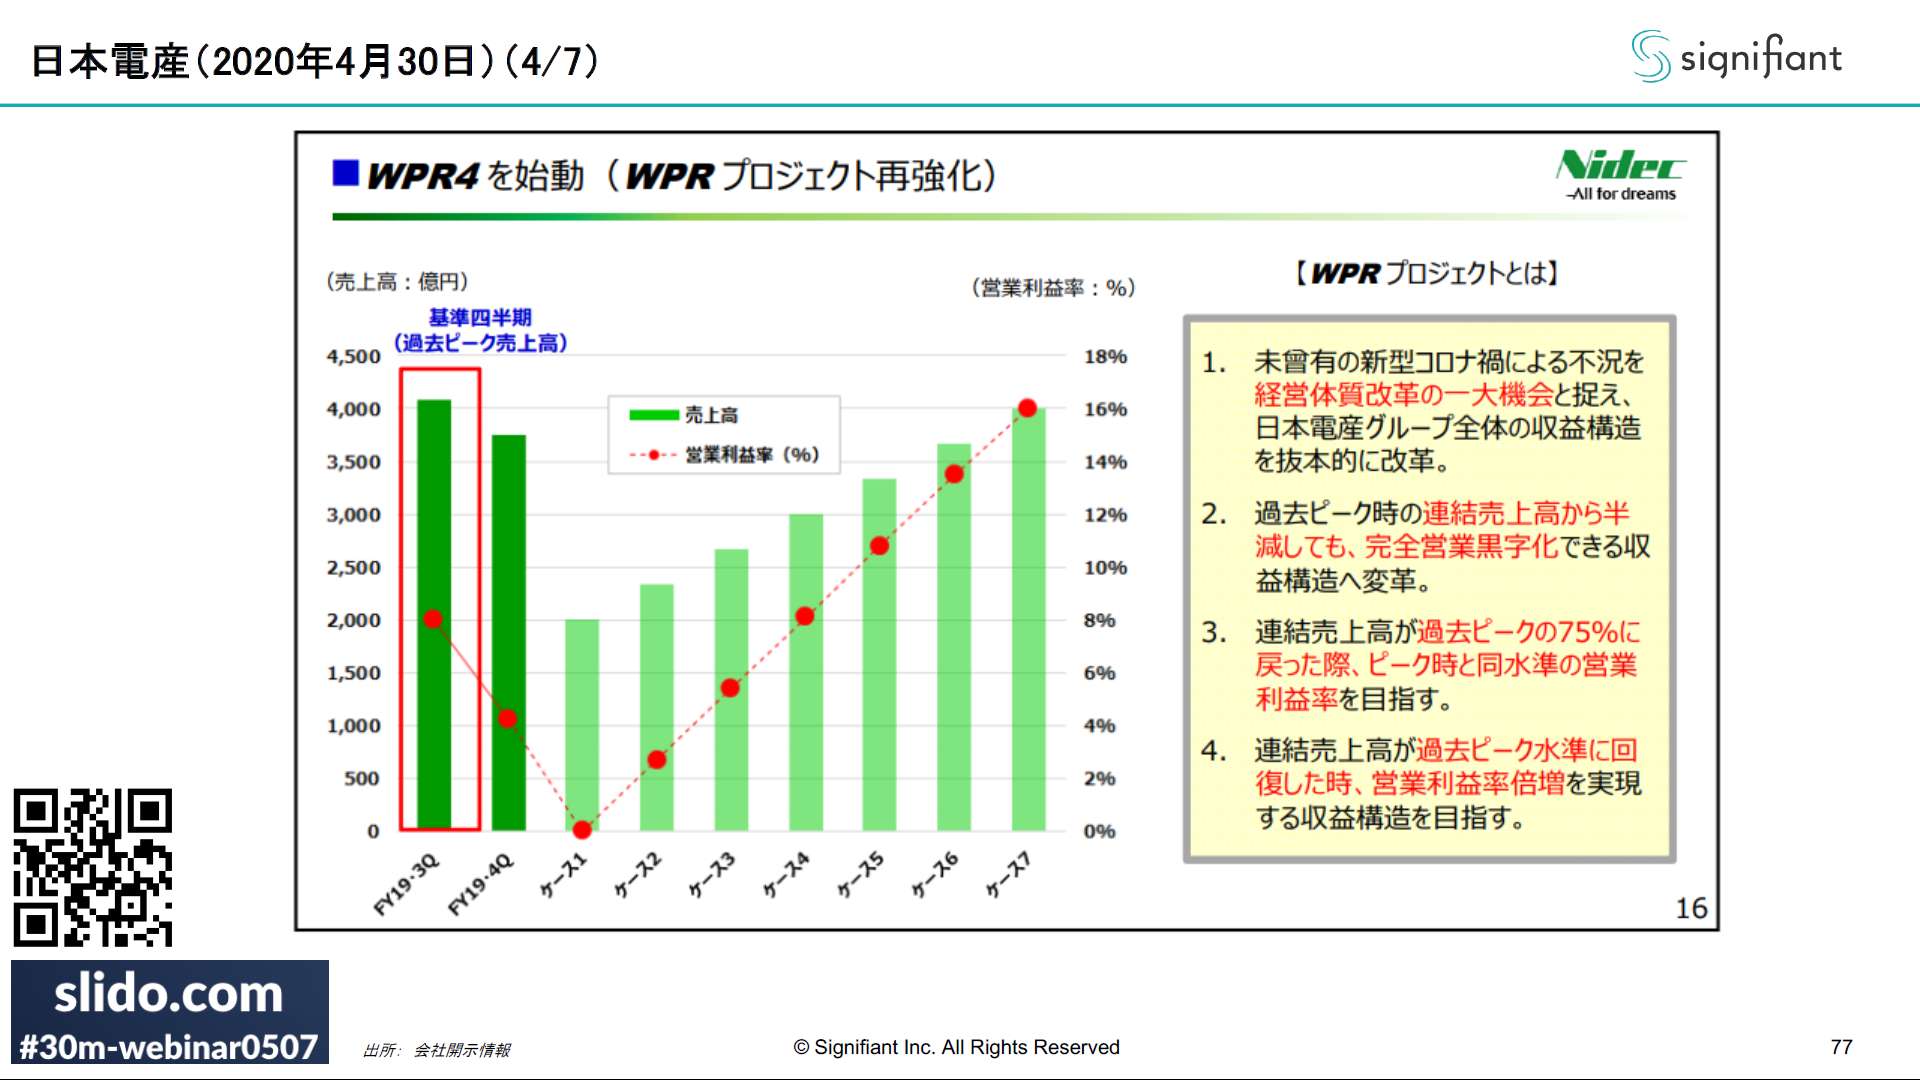The width and height of the screenshot is (1920, 1080).
Task: Click the red data point atop ケース7
Action: [1027, 408]
